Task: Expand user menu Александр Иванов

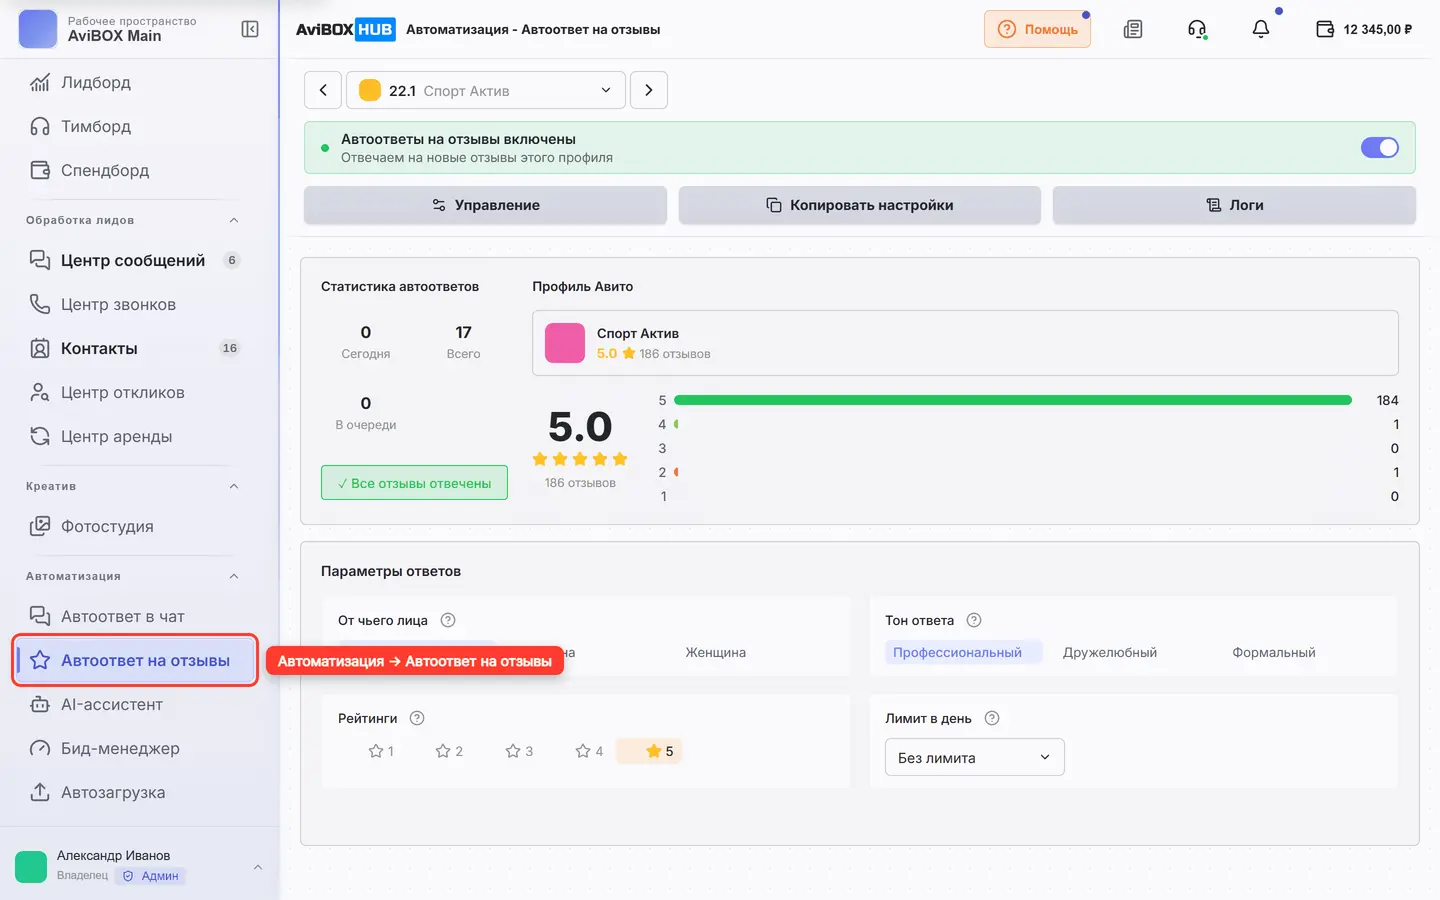Action: pos(139,866)
